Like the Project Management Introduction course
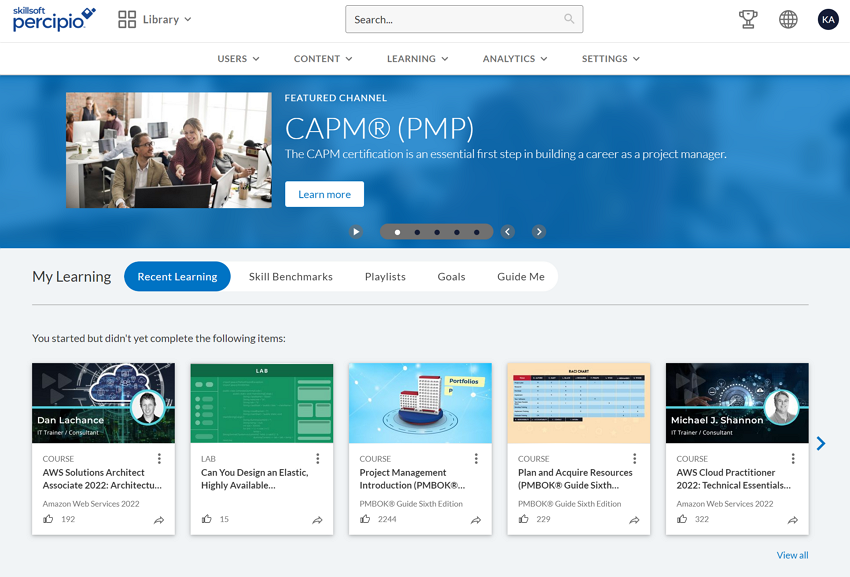This screenshot has width=850, height=577. (365, 519)
